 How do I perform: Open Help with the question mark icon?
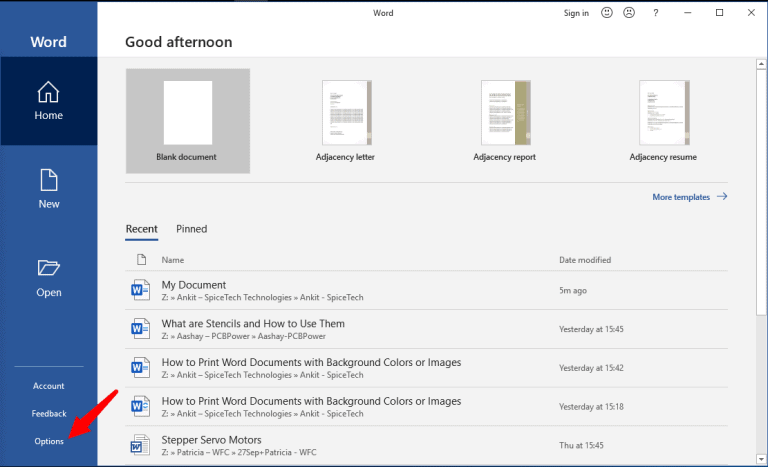coord(655,13)
